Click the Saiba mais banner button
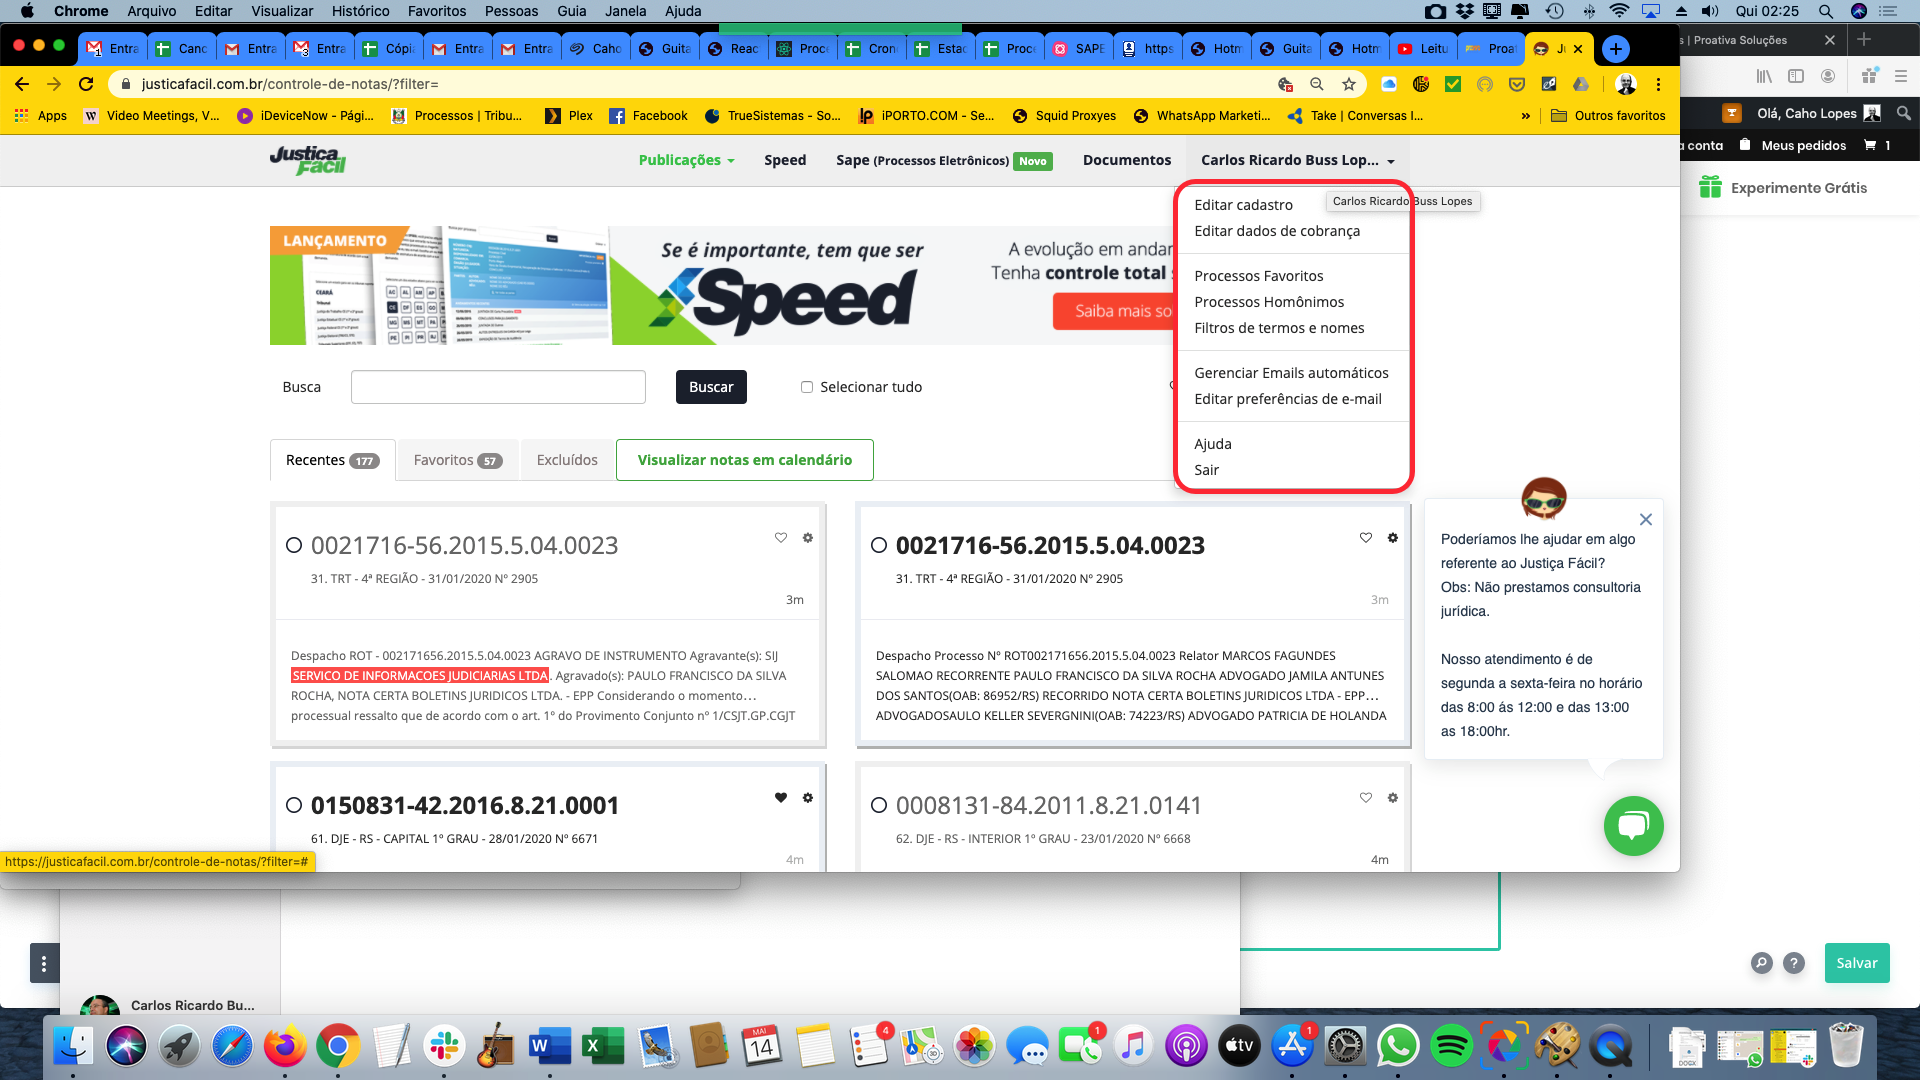1920x1080 pixels. click(x=1114, y=311)
